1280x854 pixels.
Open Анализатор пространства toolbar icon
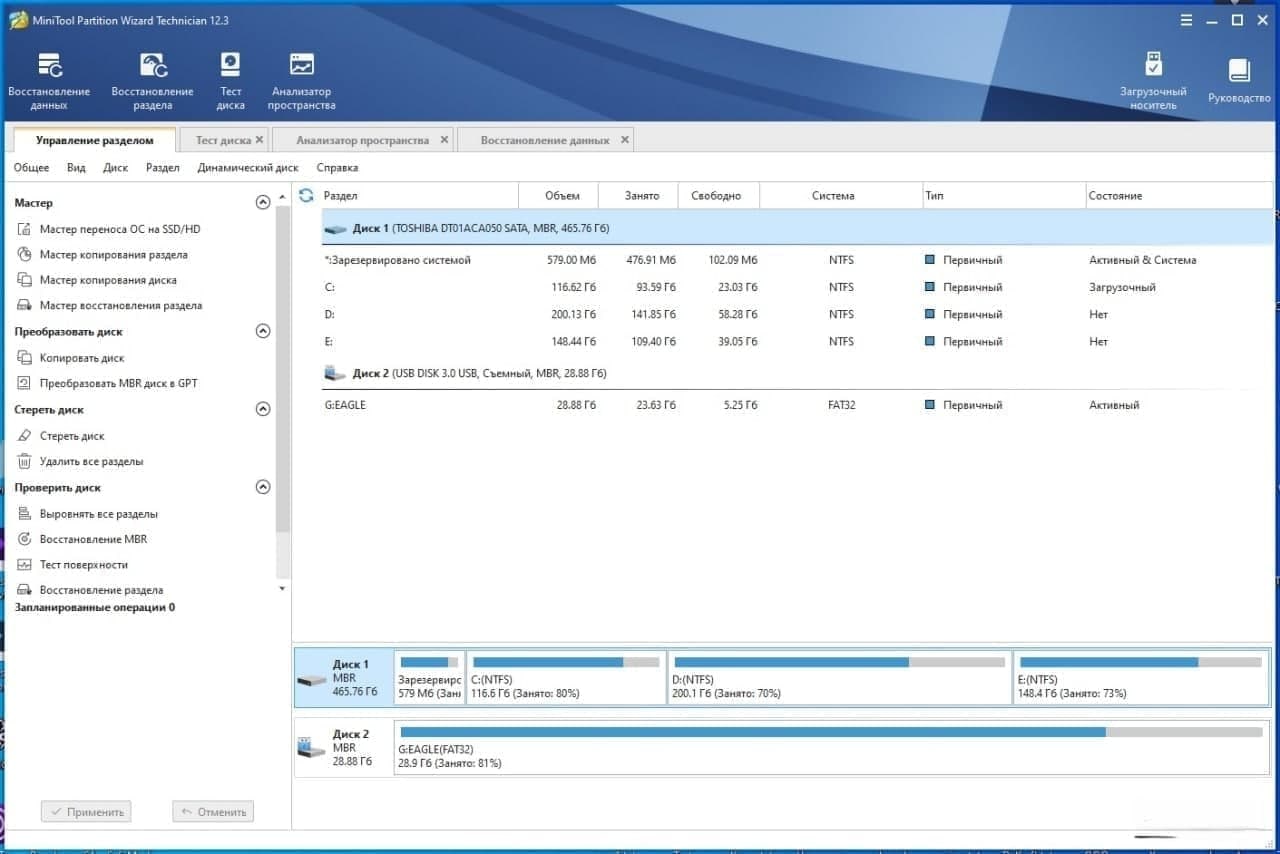point(302,81)
